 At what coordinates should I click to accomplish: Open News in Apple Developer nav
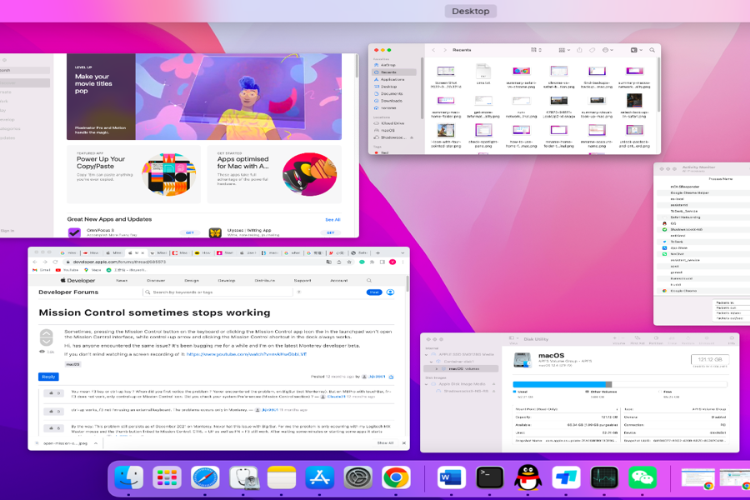[x=121, y=280]
